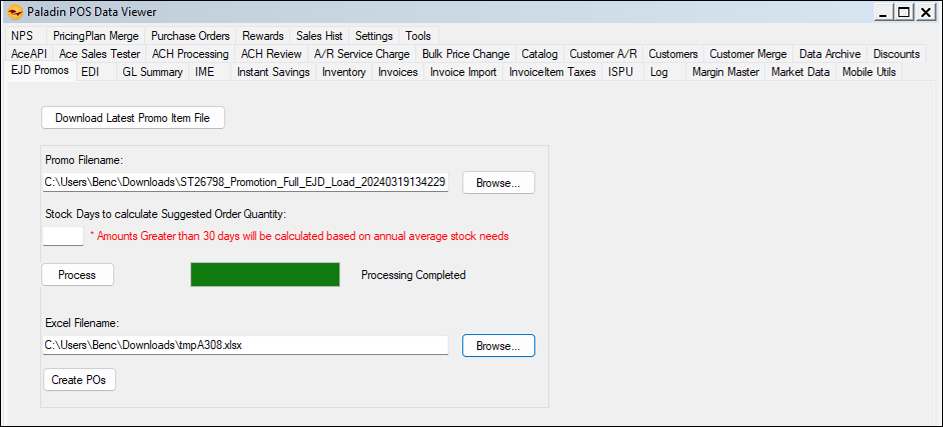Click the Stock Days input box
Viewport: 943px width, 427px height.
(63, 236)
